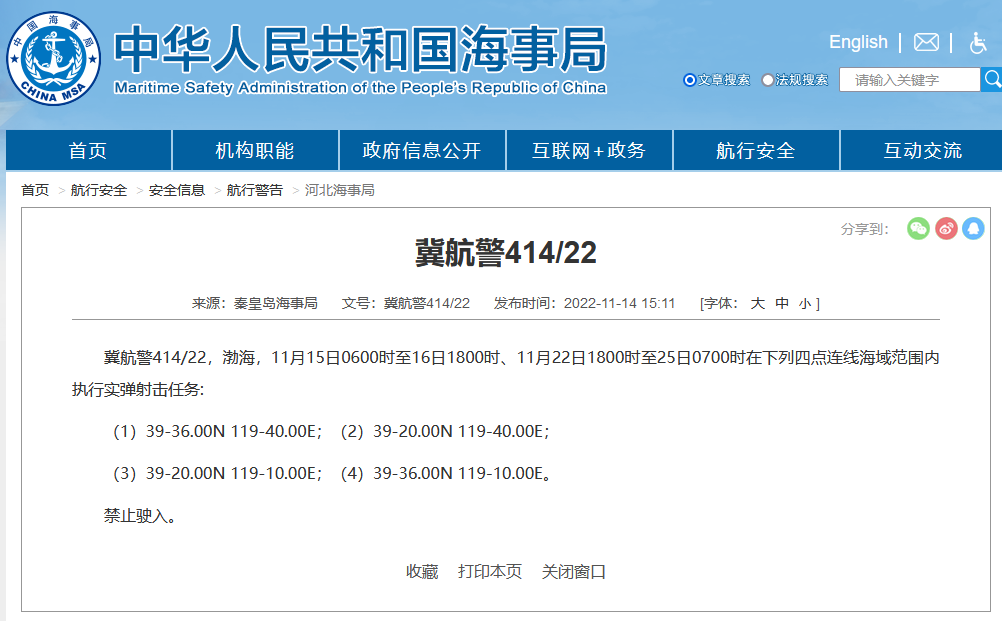Click the search magnifier button
The image size is (1002, 621).
coord(992,79)
